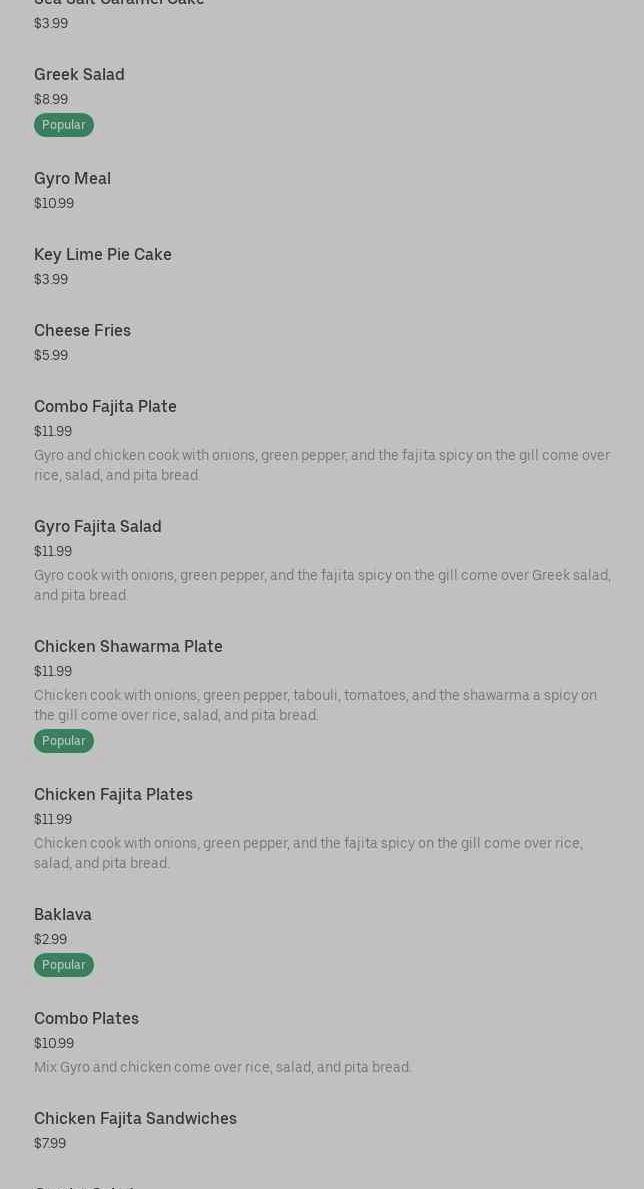
Task: Choose Key Lime Pie Cake
Action: pyautogui.click(x=103, y=255)
